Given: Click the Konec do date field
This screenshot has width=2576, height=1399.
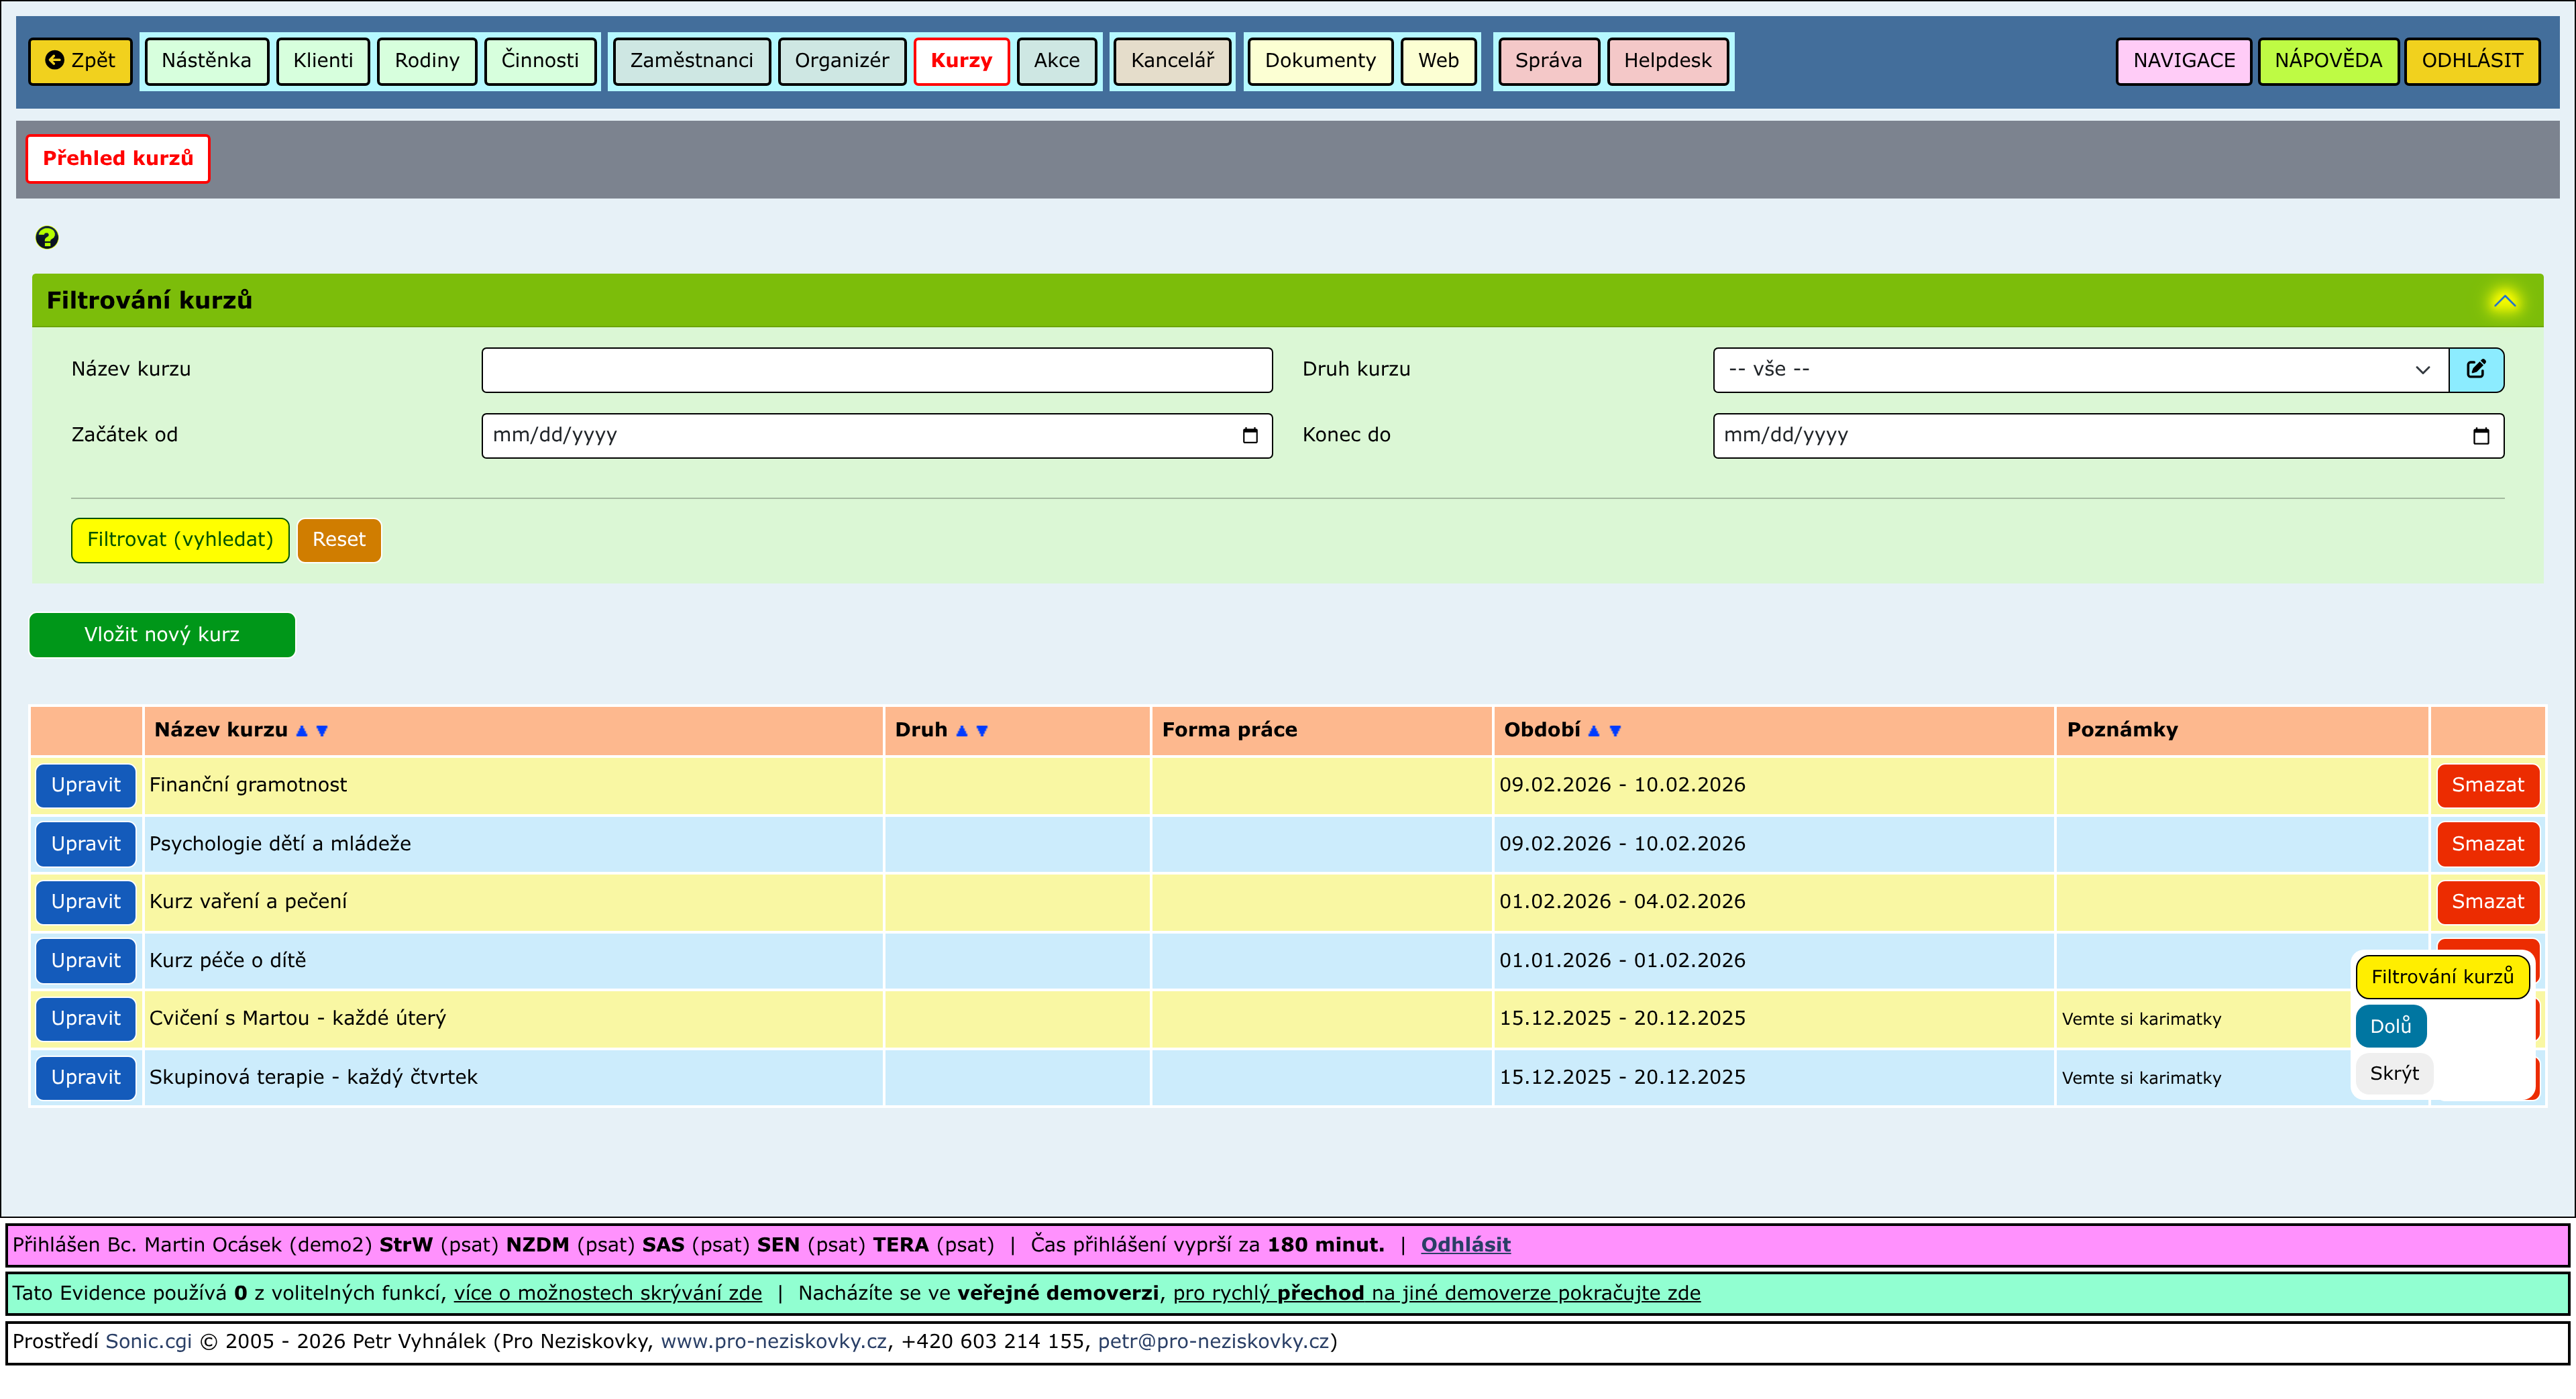Looking at the screenshot, I should coord(2108,435).
